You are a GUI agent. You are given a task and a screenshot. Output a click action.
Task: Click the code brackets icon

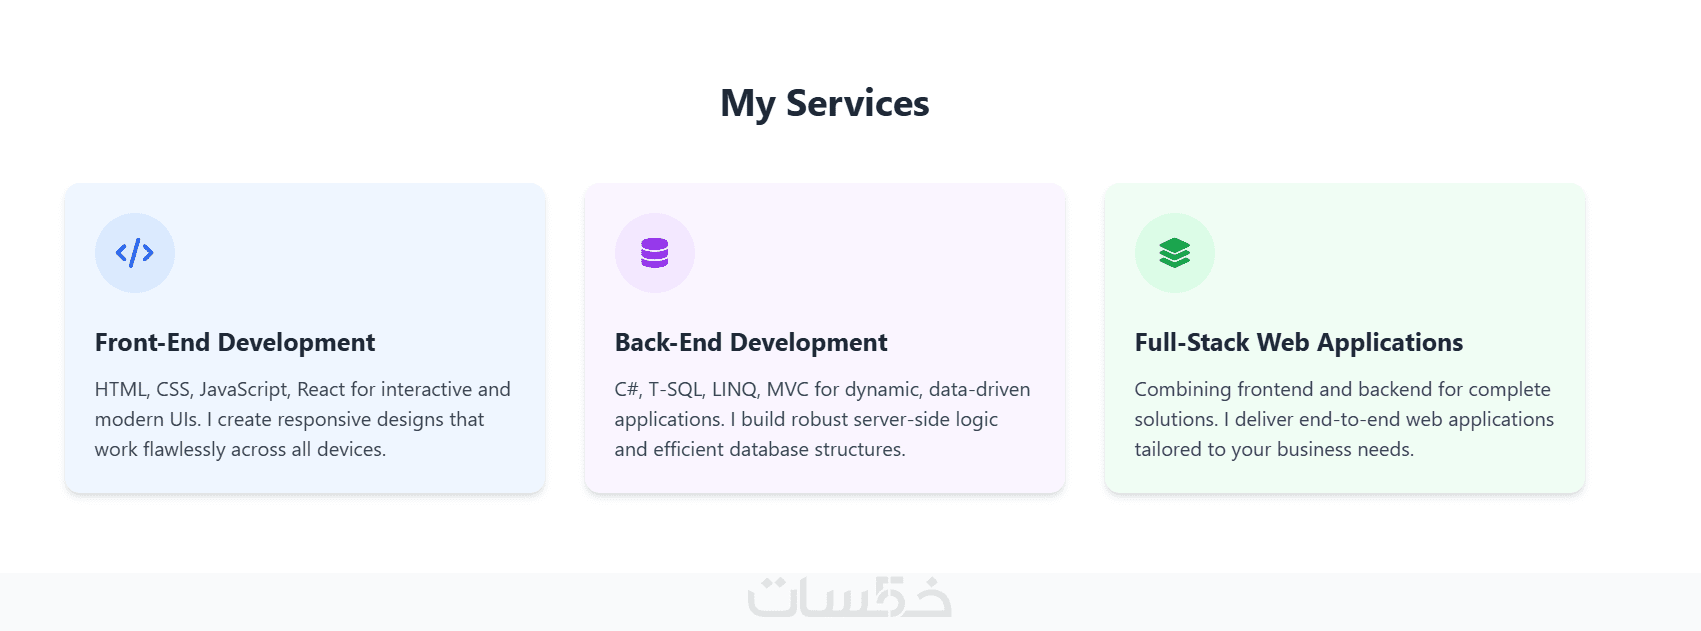point(135,253)
